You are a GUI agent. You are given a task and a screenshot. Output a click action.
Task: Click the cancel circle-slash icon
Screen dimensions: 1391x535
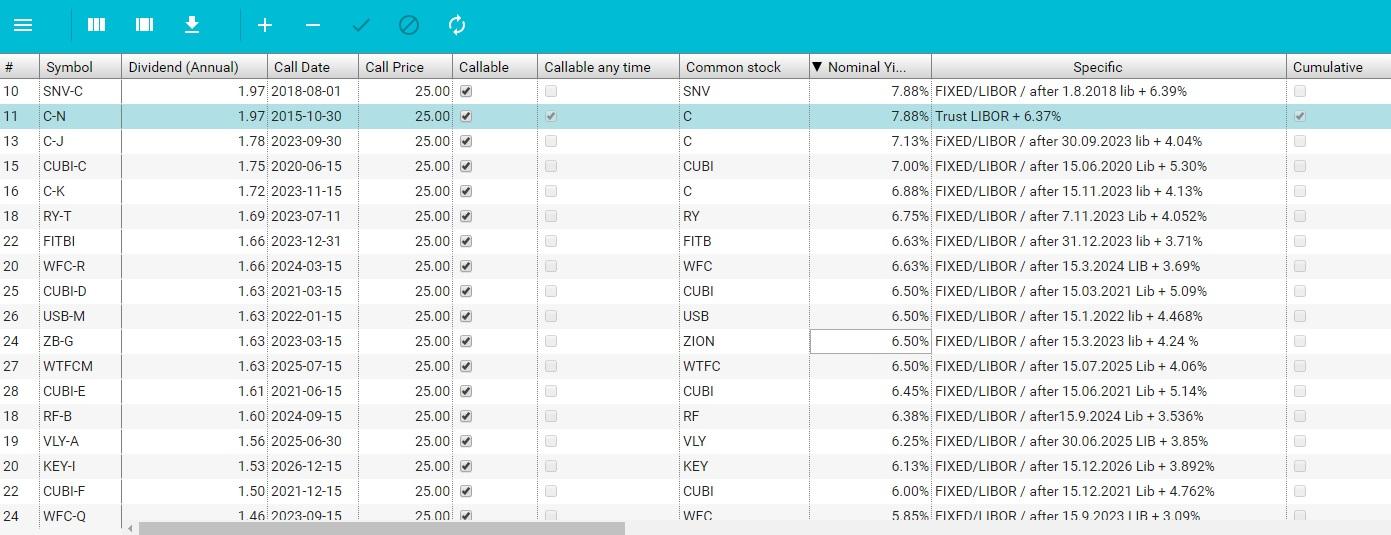pos(409,25)
